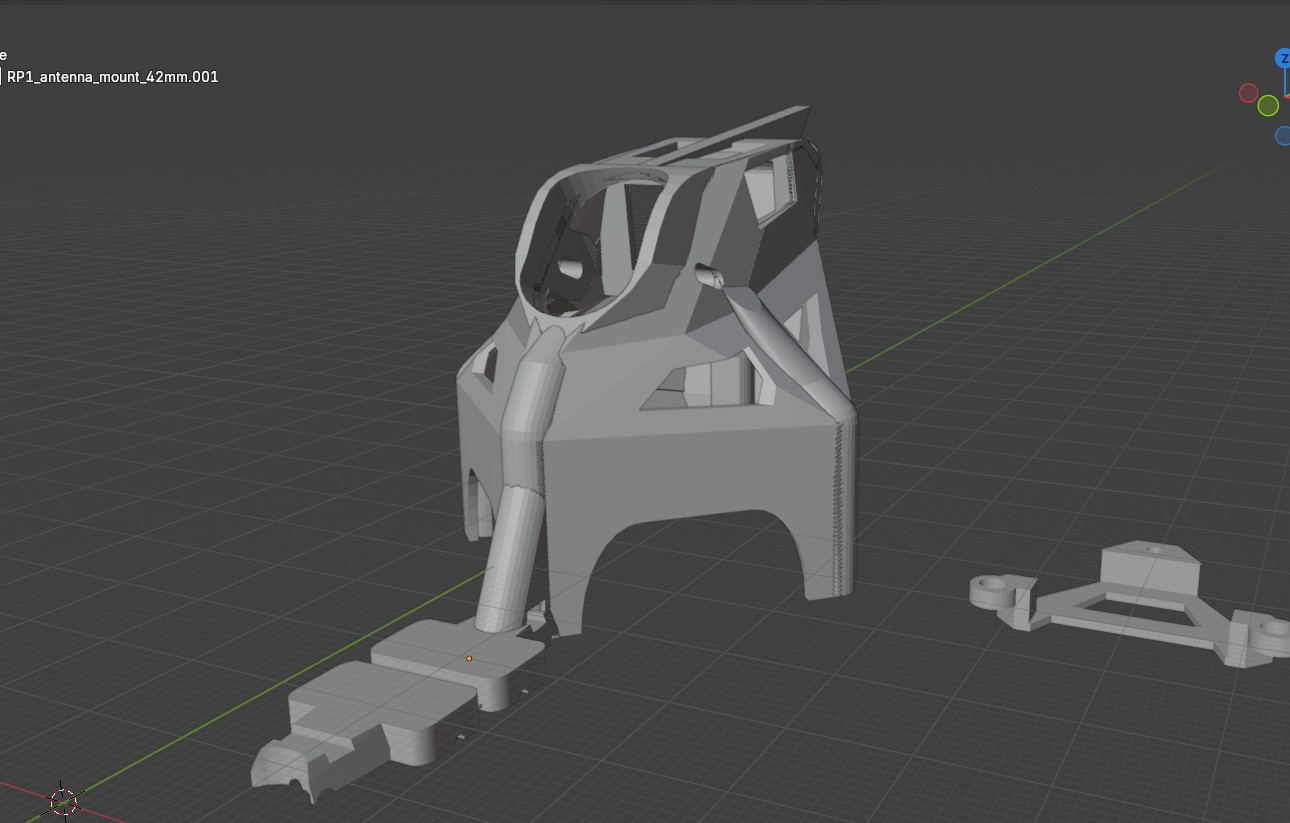Click the green negative Y gizmo circle
The image size is (1290, 823).
point(1268,106)
